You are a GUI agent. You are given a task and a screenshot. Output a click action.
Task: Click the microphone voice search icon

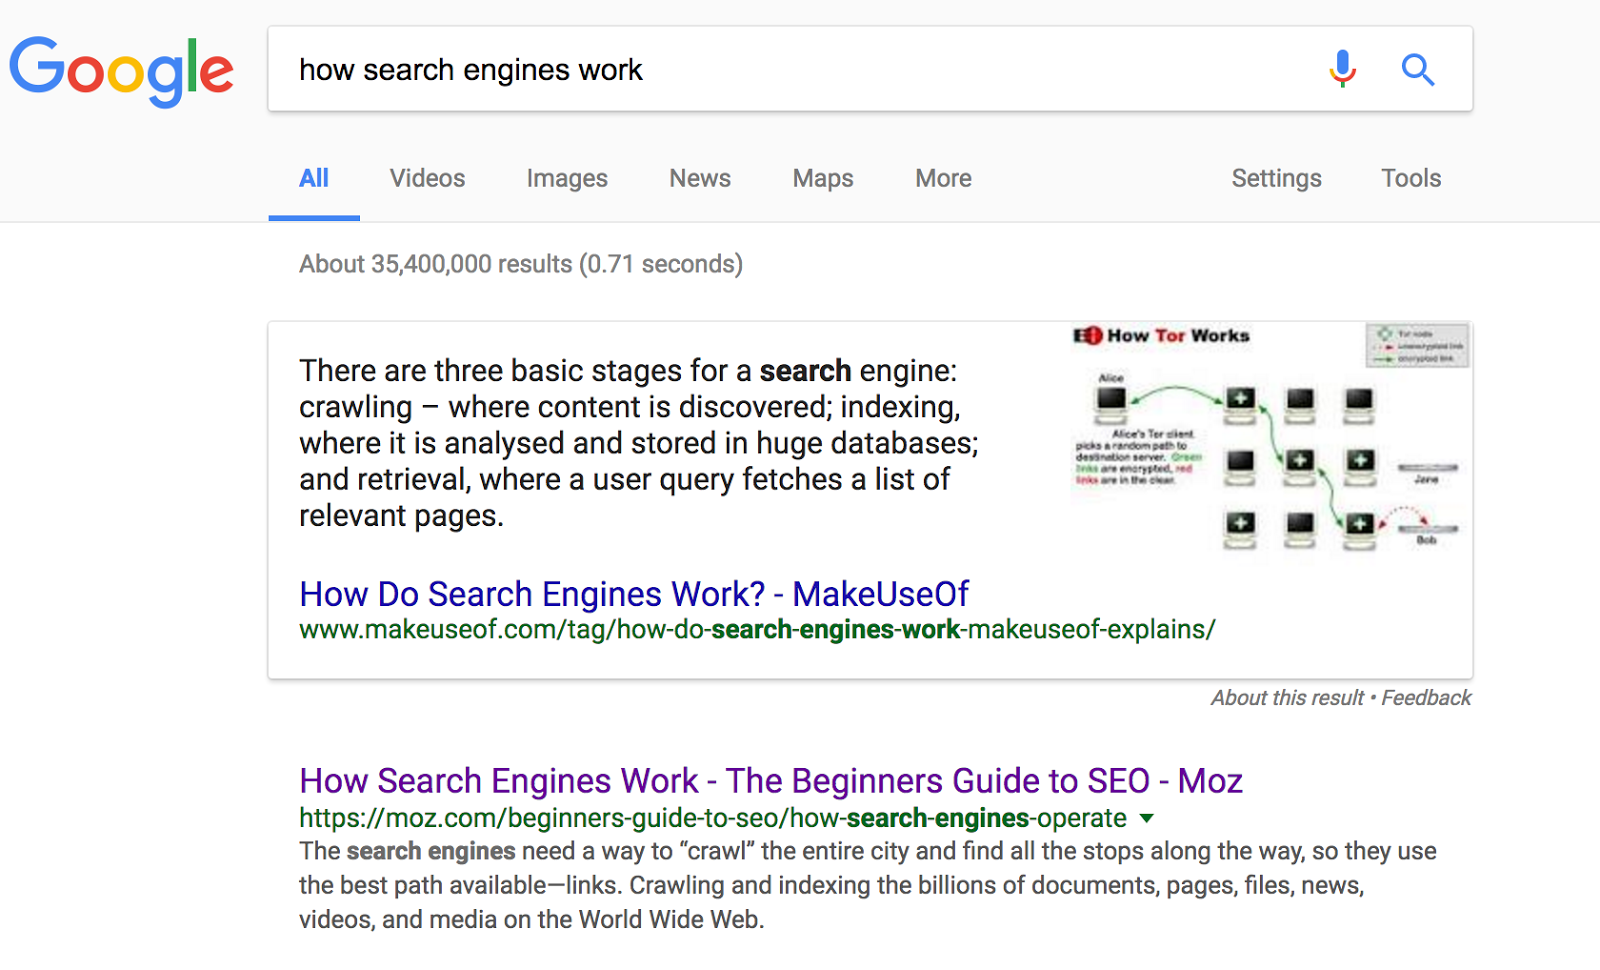click(1343, 69)
